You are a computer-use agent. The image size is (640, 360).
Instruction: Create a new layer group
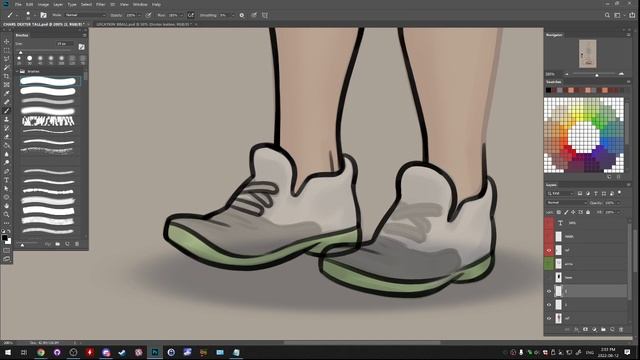click(x=603, y=329)
